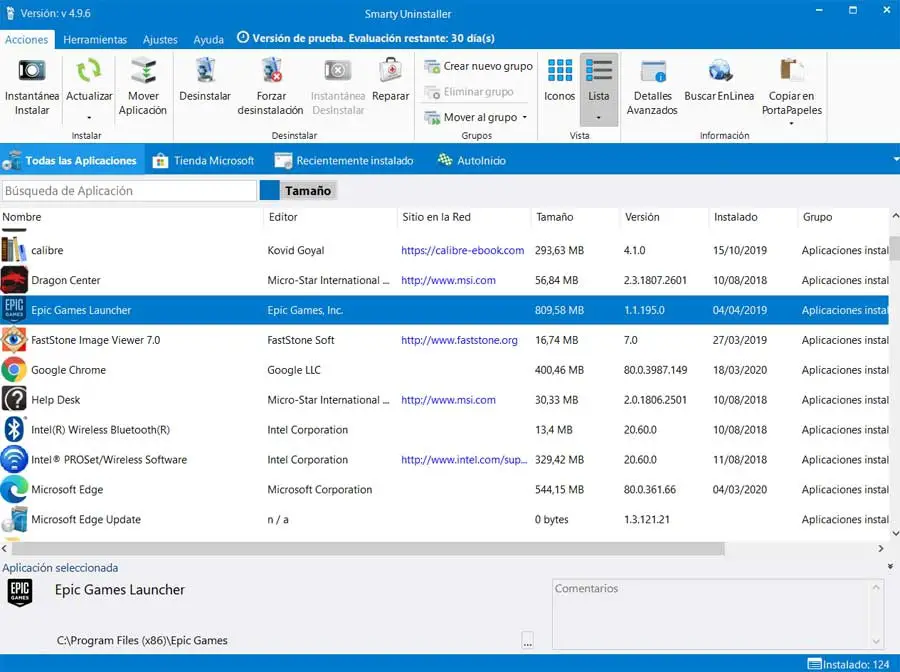Click the Actualizar refresh icon
900x672 pixels.
(89, 71)
